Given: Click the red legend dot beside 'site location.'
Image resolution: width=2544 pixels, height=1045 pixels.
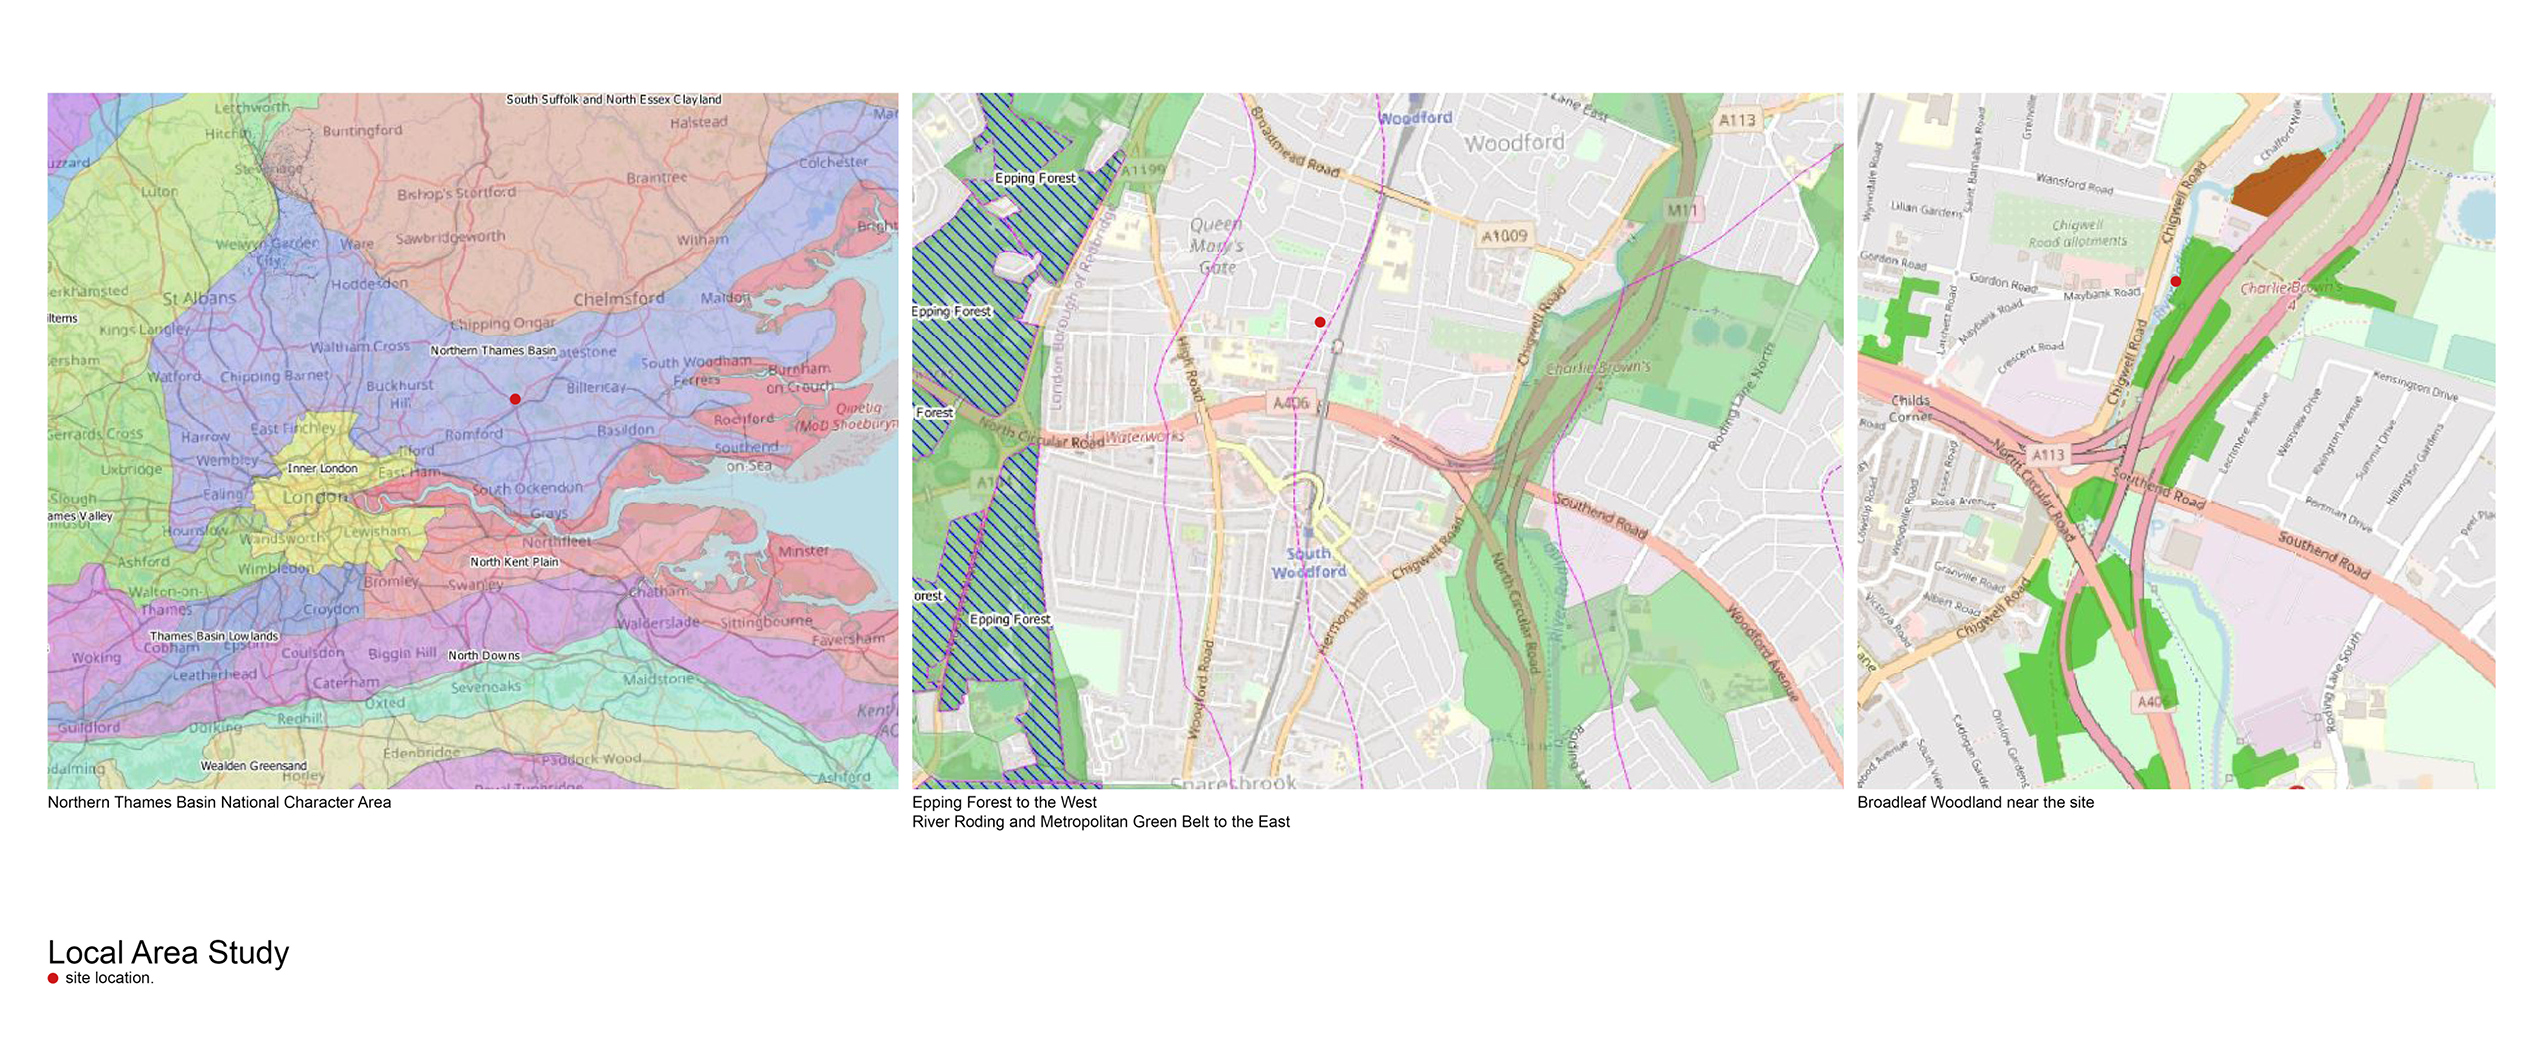Looking at the screenshot, I should [53, 978].
